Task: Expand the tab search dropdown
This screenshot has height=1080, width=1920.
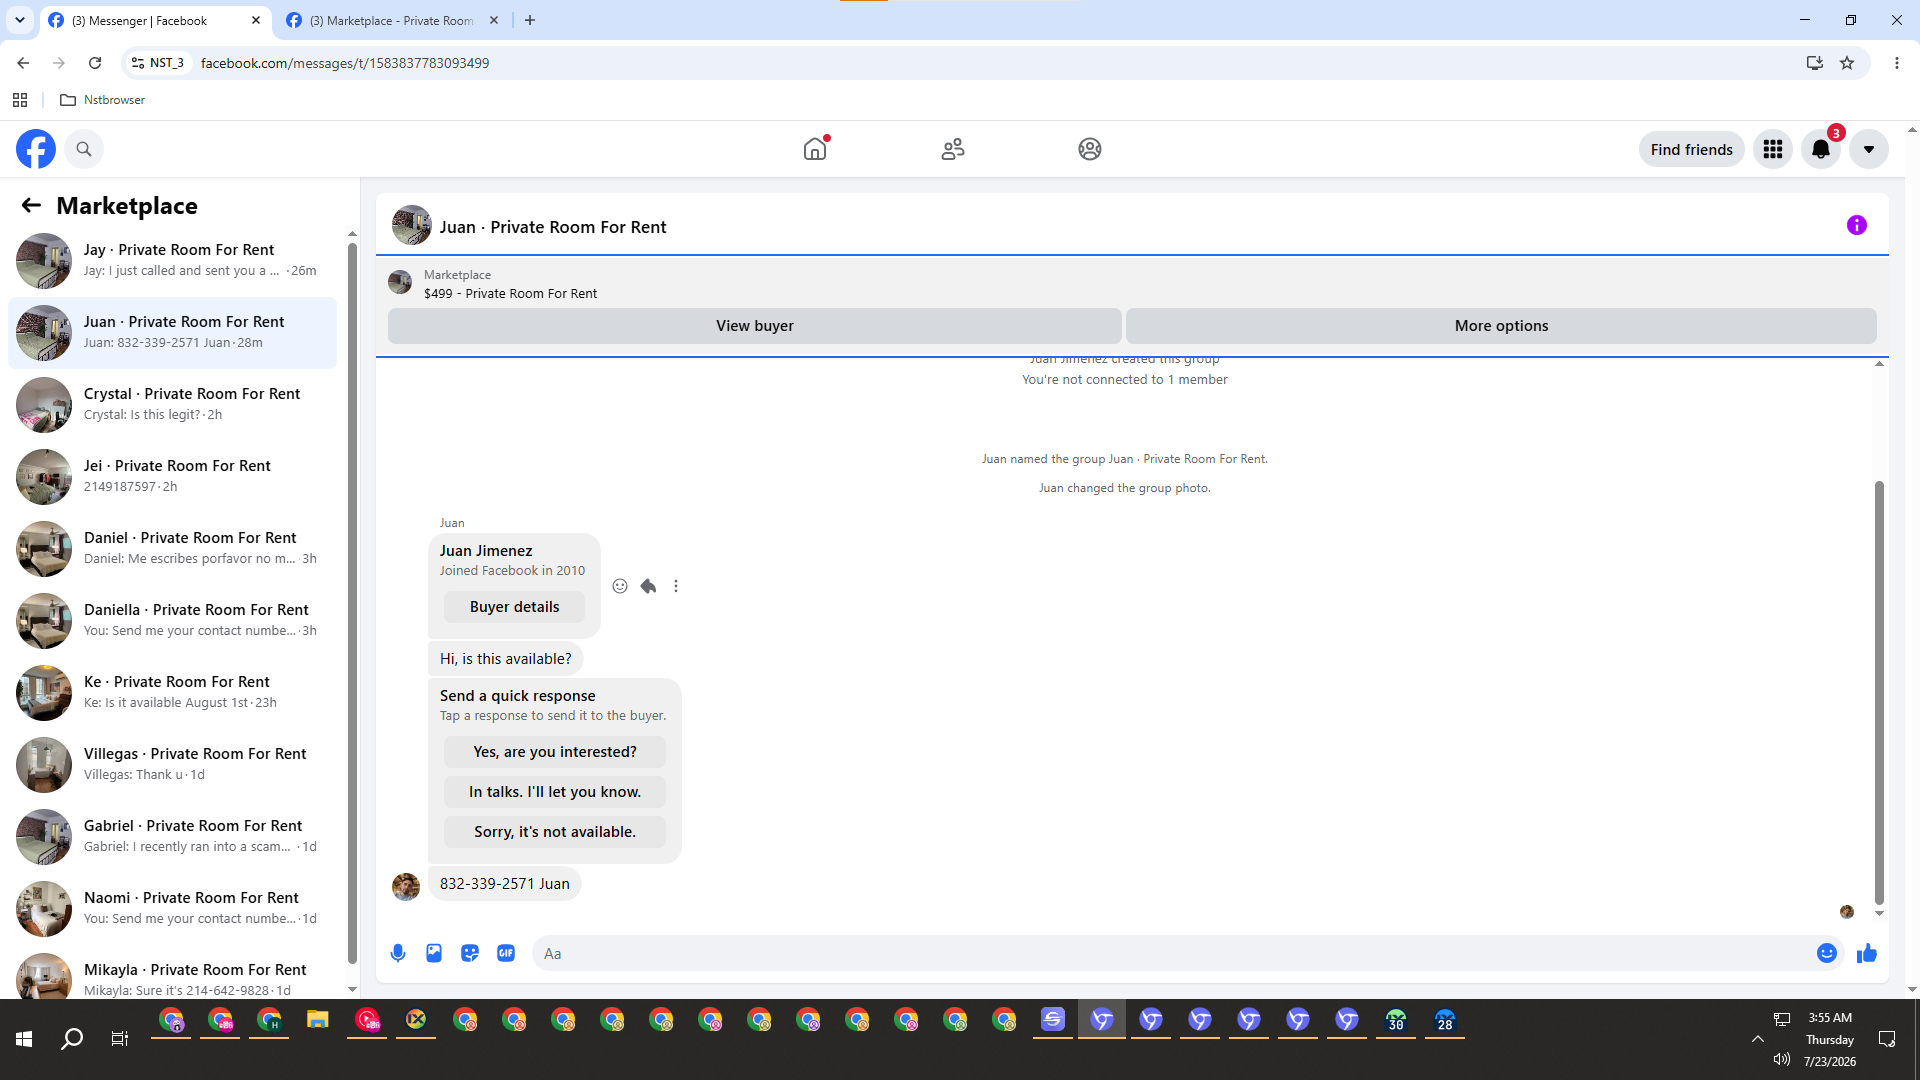Action: [x=20, y=20]
